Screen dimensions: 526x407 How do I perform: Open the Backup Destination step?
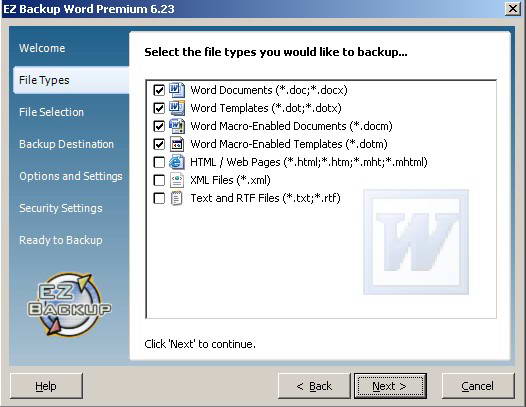click(x=66, y=144)
